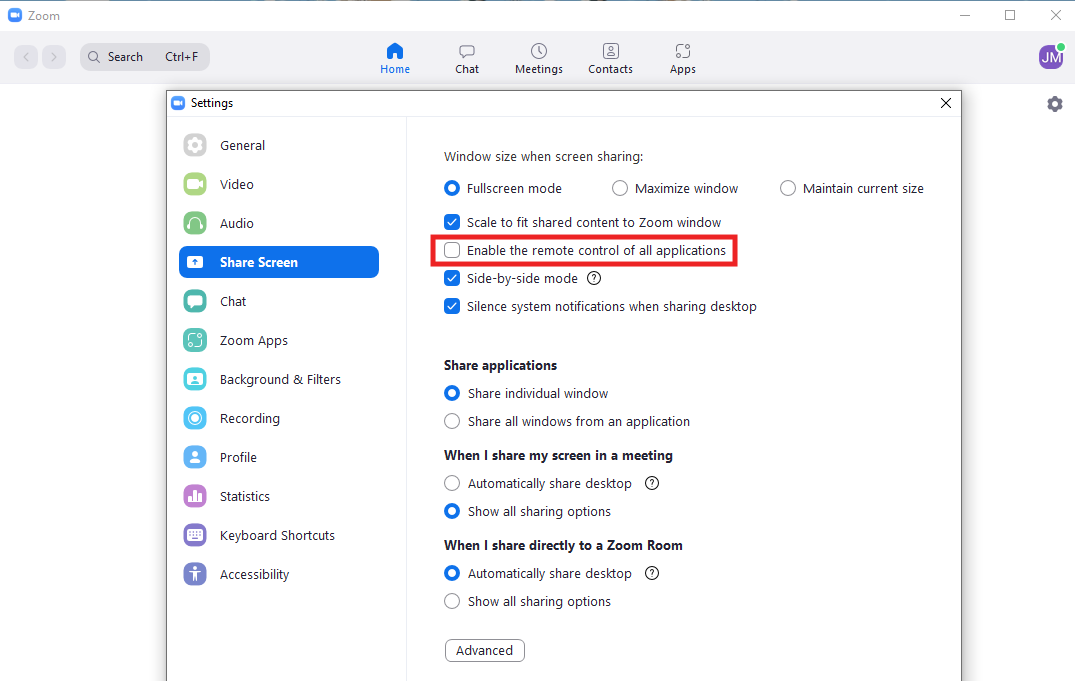Select Automatically share desktop for Zoom Room
This screenshot has height=681, width=1075.
452,573
